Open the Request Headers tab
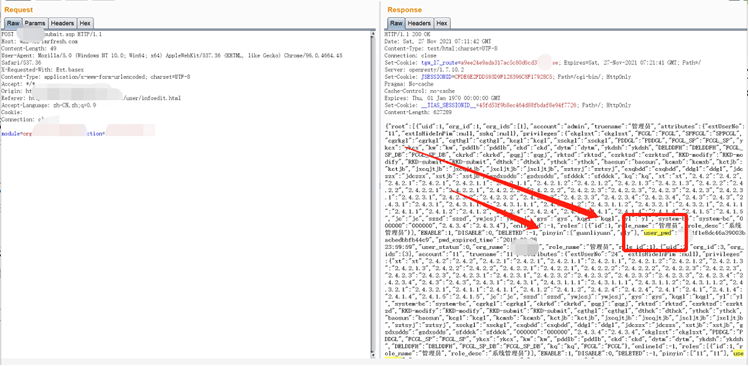The height and width of the screenshot is (366, 749). pos(62,23)
